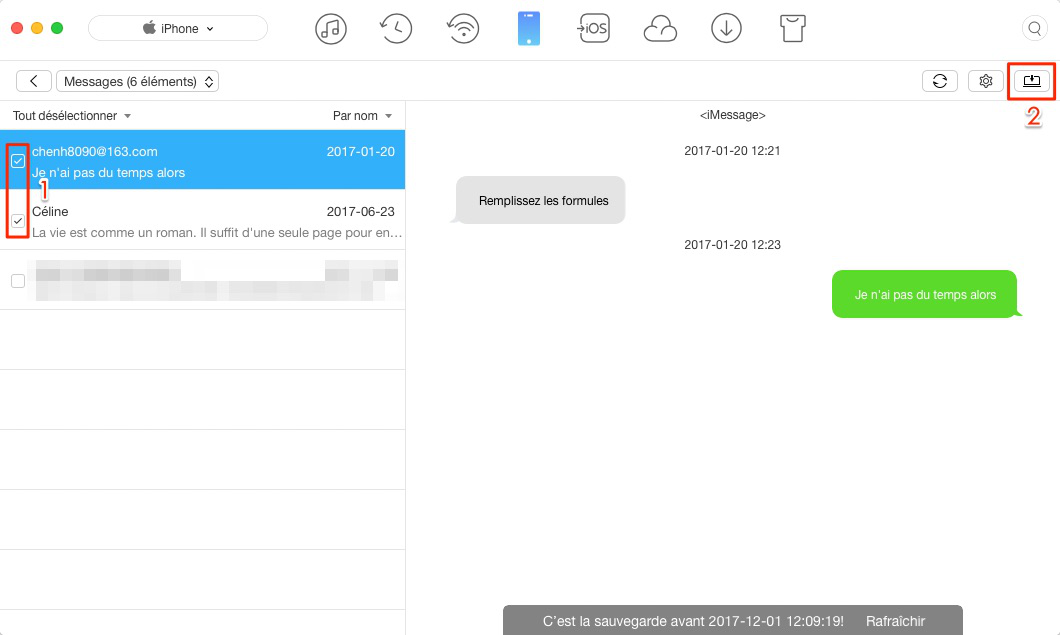Click the sauvegarde avant 2017-12-01 notice text
1060x635 pixels.
click(x=693, y=621)
